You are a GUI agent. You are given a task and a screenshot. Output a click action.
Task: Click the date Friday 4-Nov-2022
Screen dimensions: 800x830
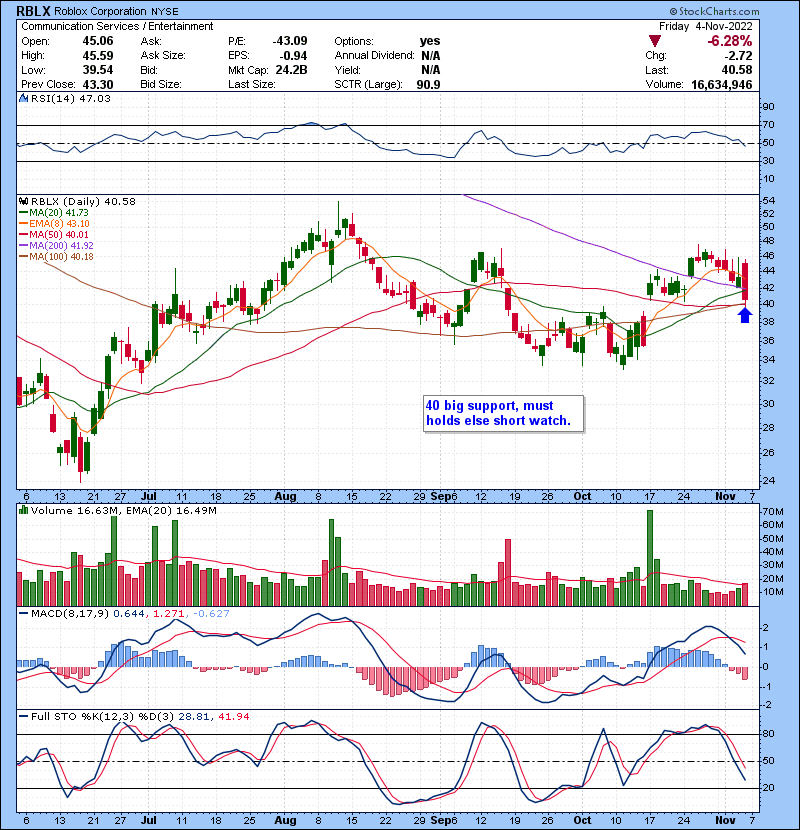coord(705,26)
